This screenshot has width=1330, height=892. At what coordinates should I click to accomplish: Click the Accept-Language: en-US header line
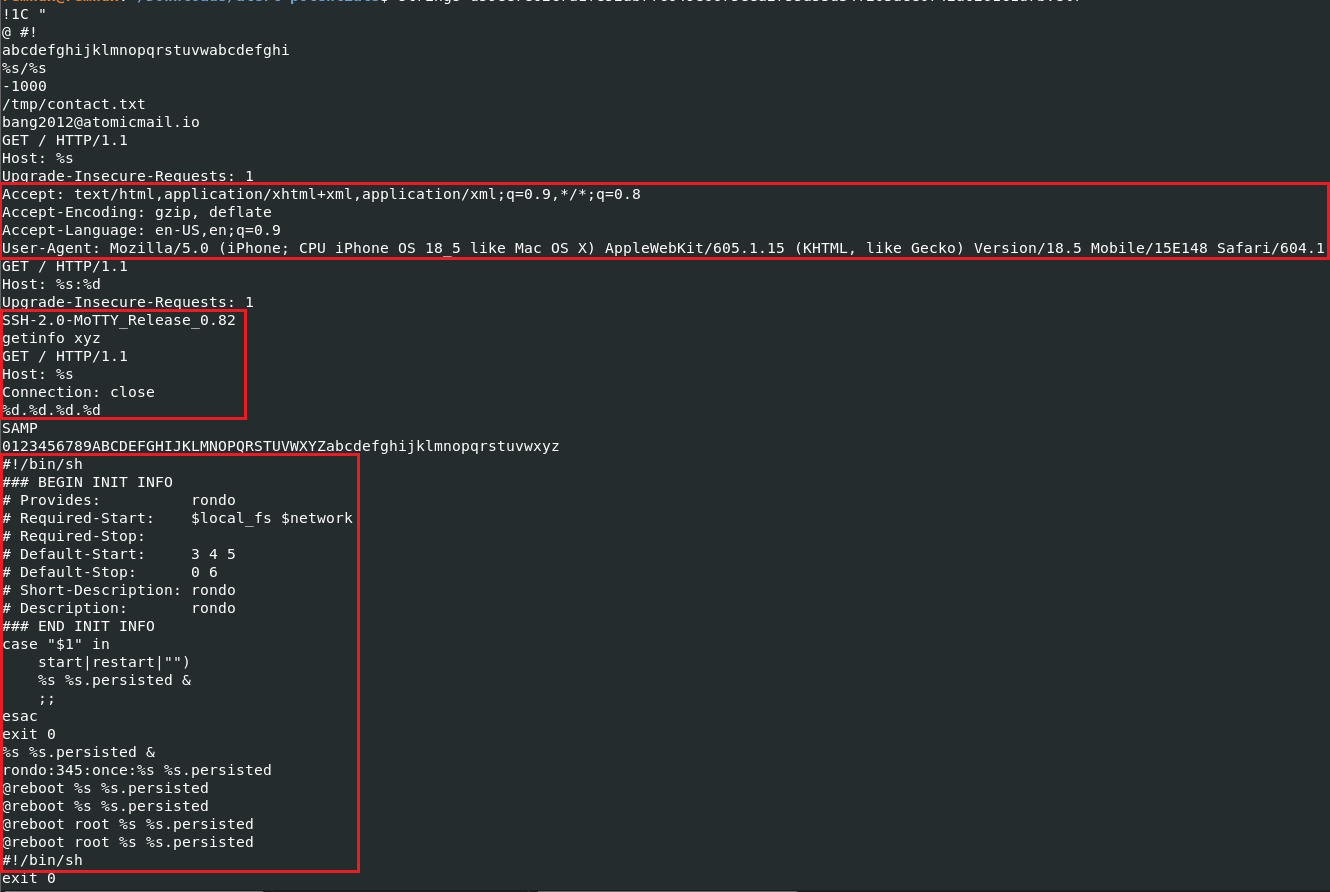[141, 230]
